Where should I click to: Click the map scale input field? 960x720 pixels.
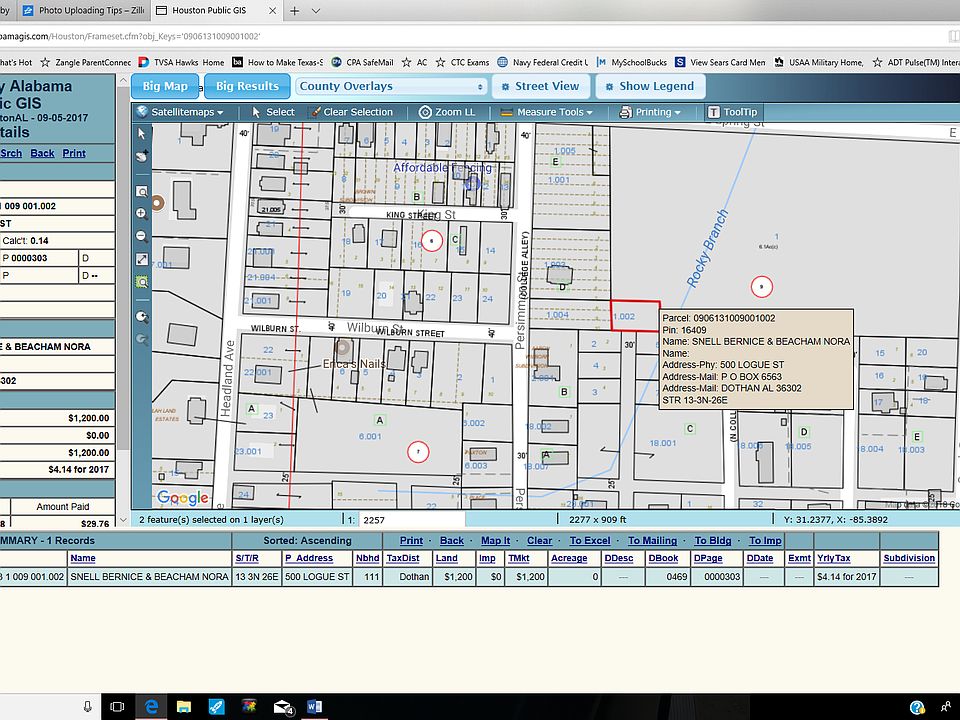(411, 520)
